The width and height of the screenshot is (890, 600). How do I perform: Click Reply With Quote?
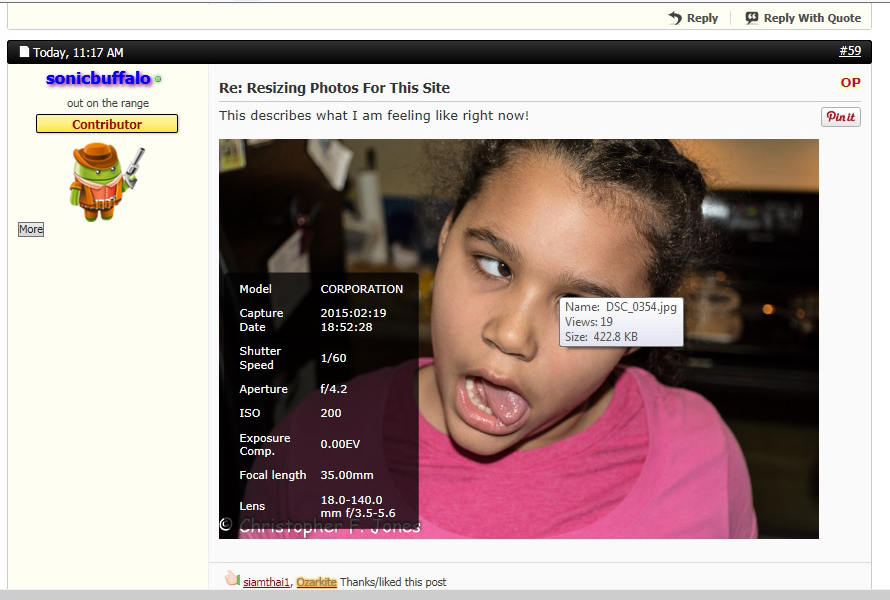[x=803, y=18]
